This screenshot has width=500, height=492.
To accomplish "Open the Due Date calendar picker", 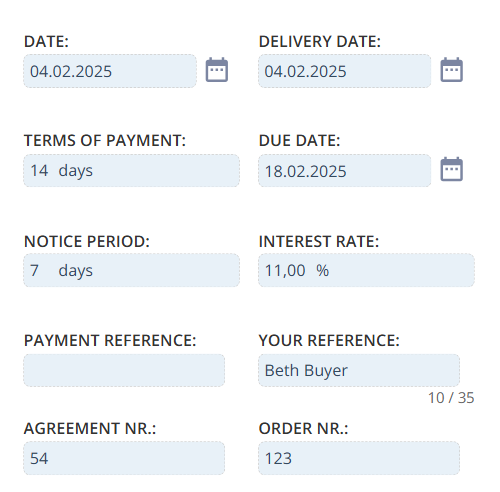I will [x=452, y=169].
